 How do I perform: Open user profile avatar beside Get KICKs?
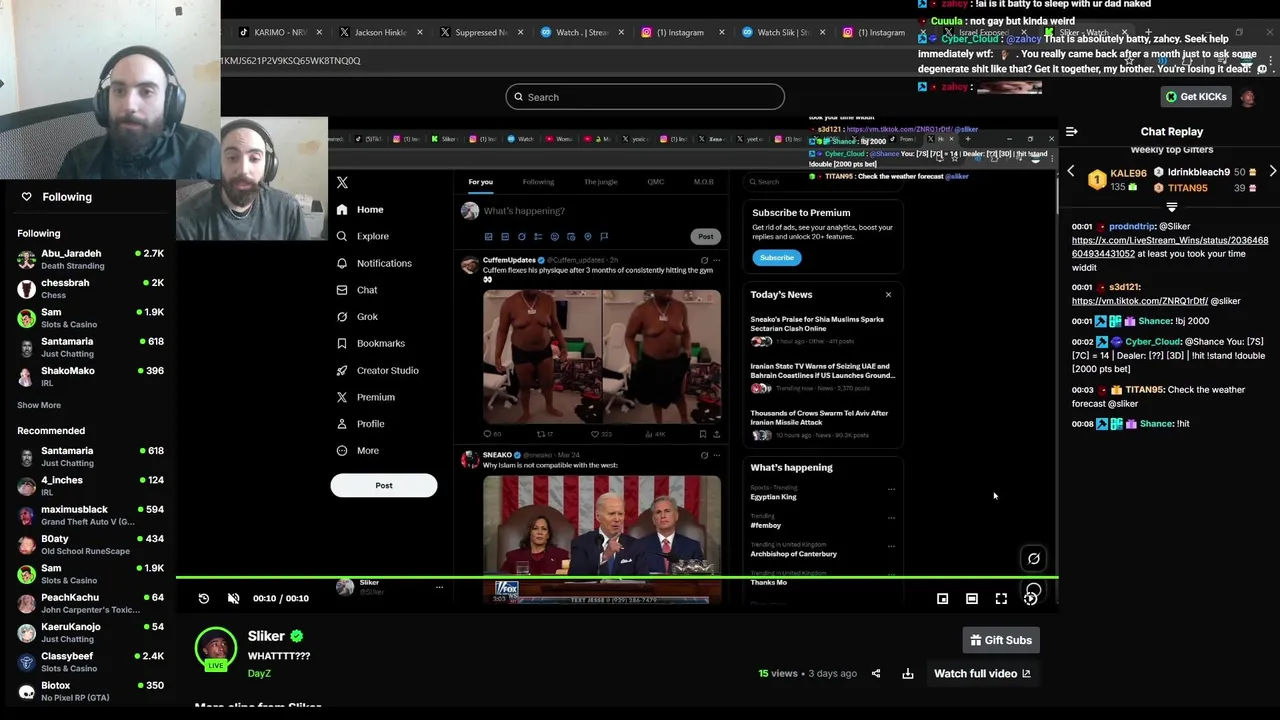tap(1248, 97)
